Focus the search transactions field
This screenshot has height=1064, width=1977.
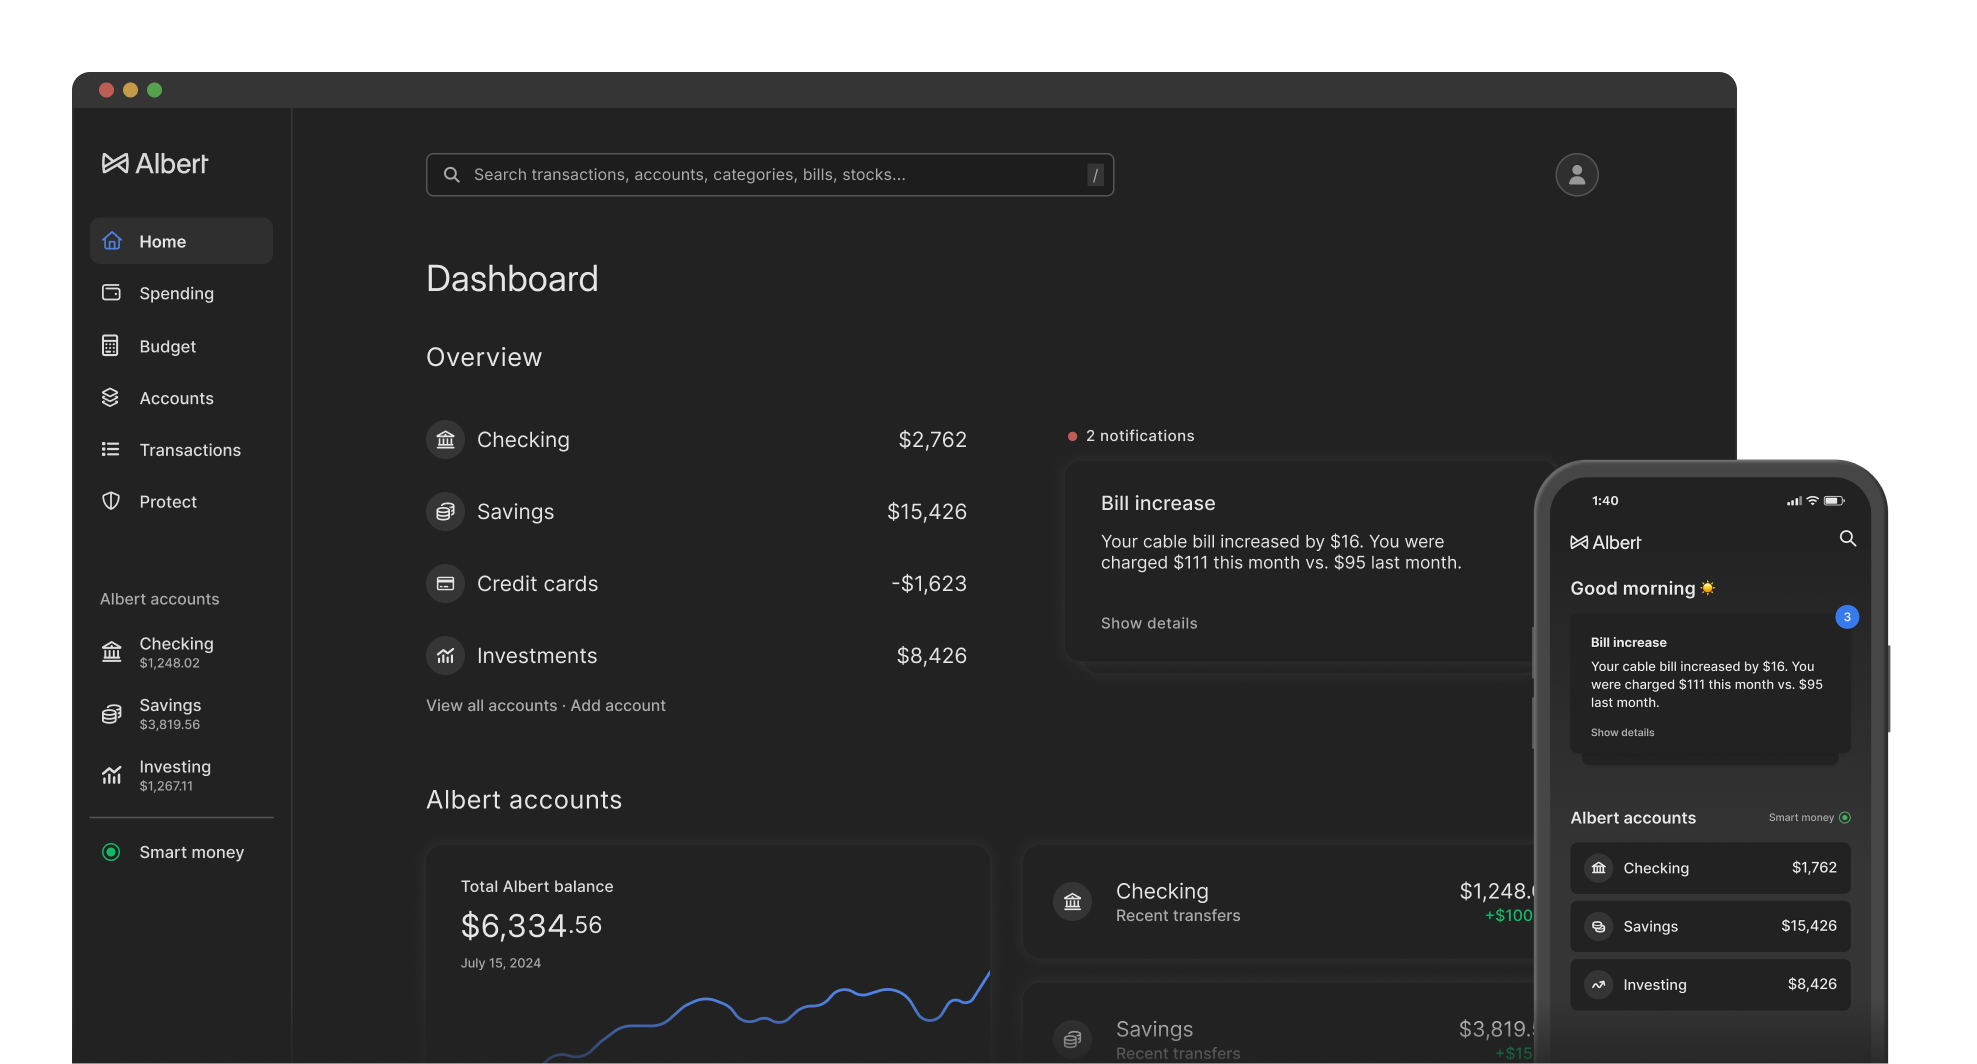pyautogui.click(x=770, y=175)
